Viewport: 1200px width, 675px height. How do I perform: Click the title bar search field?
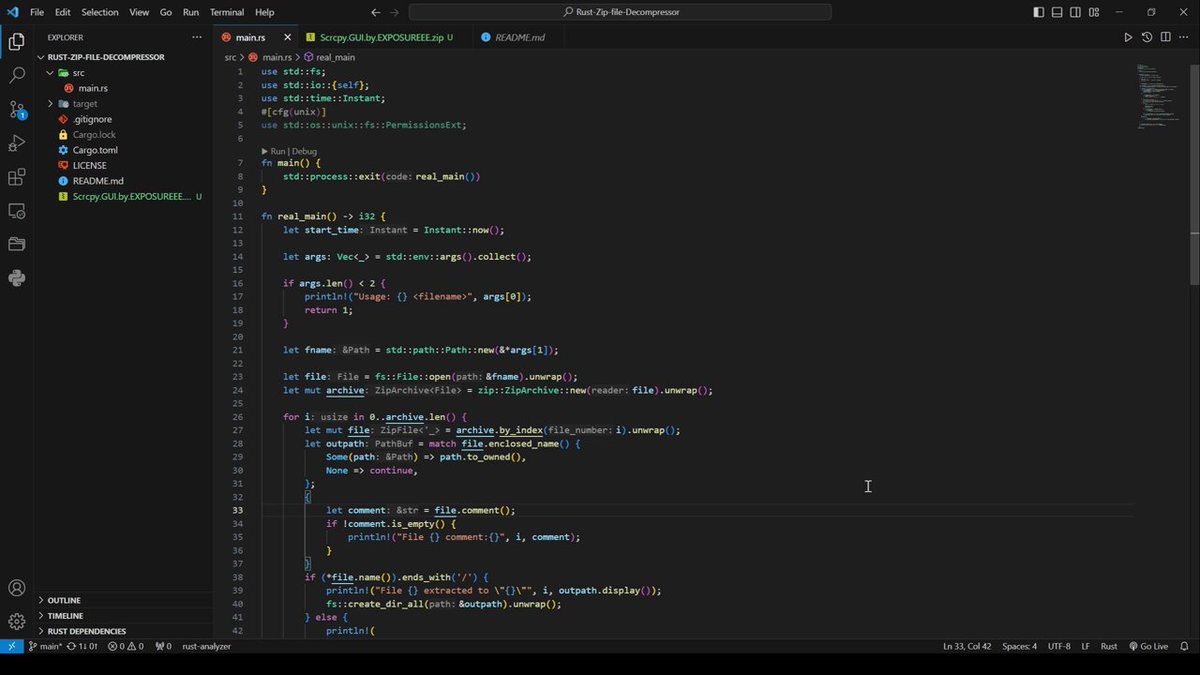620,12
